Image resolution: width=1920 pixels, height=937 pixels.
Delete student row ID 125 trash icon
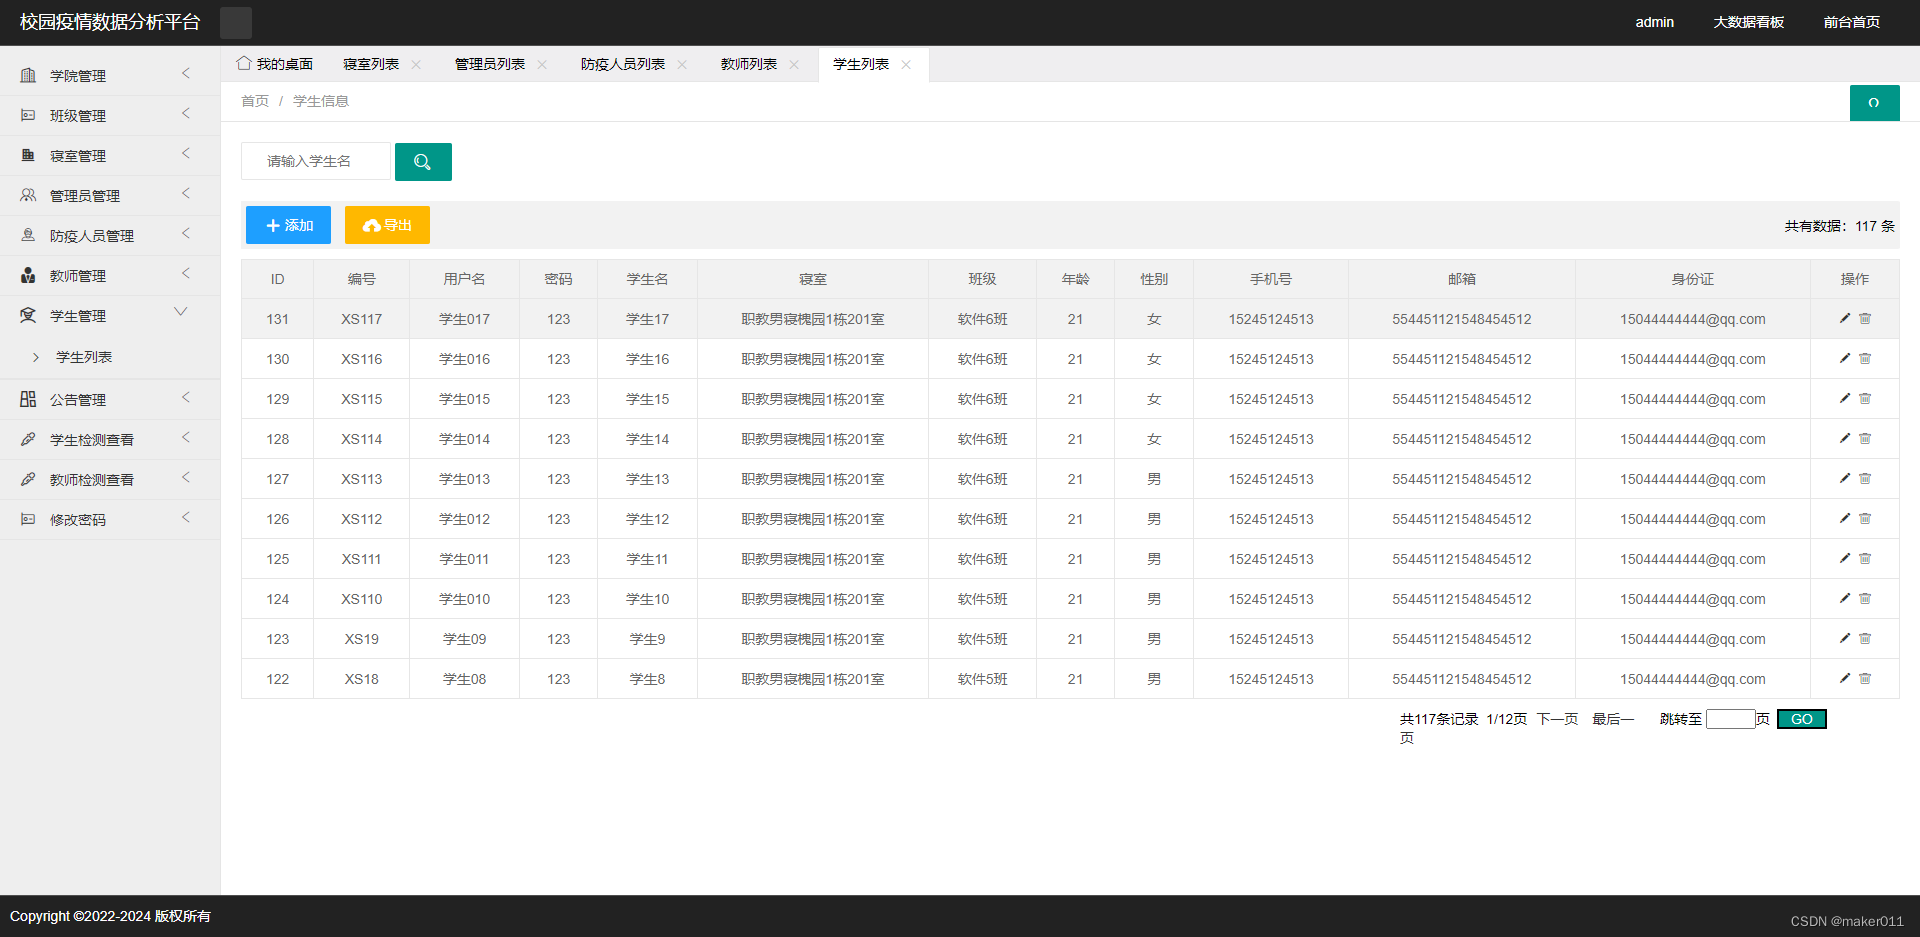(x=1865, y=559)
